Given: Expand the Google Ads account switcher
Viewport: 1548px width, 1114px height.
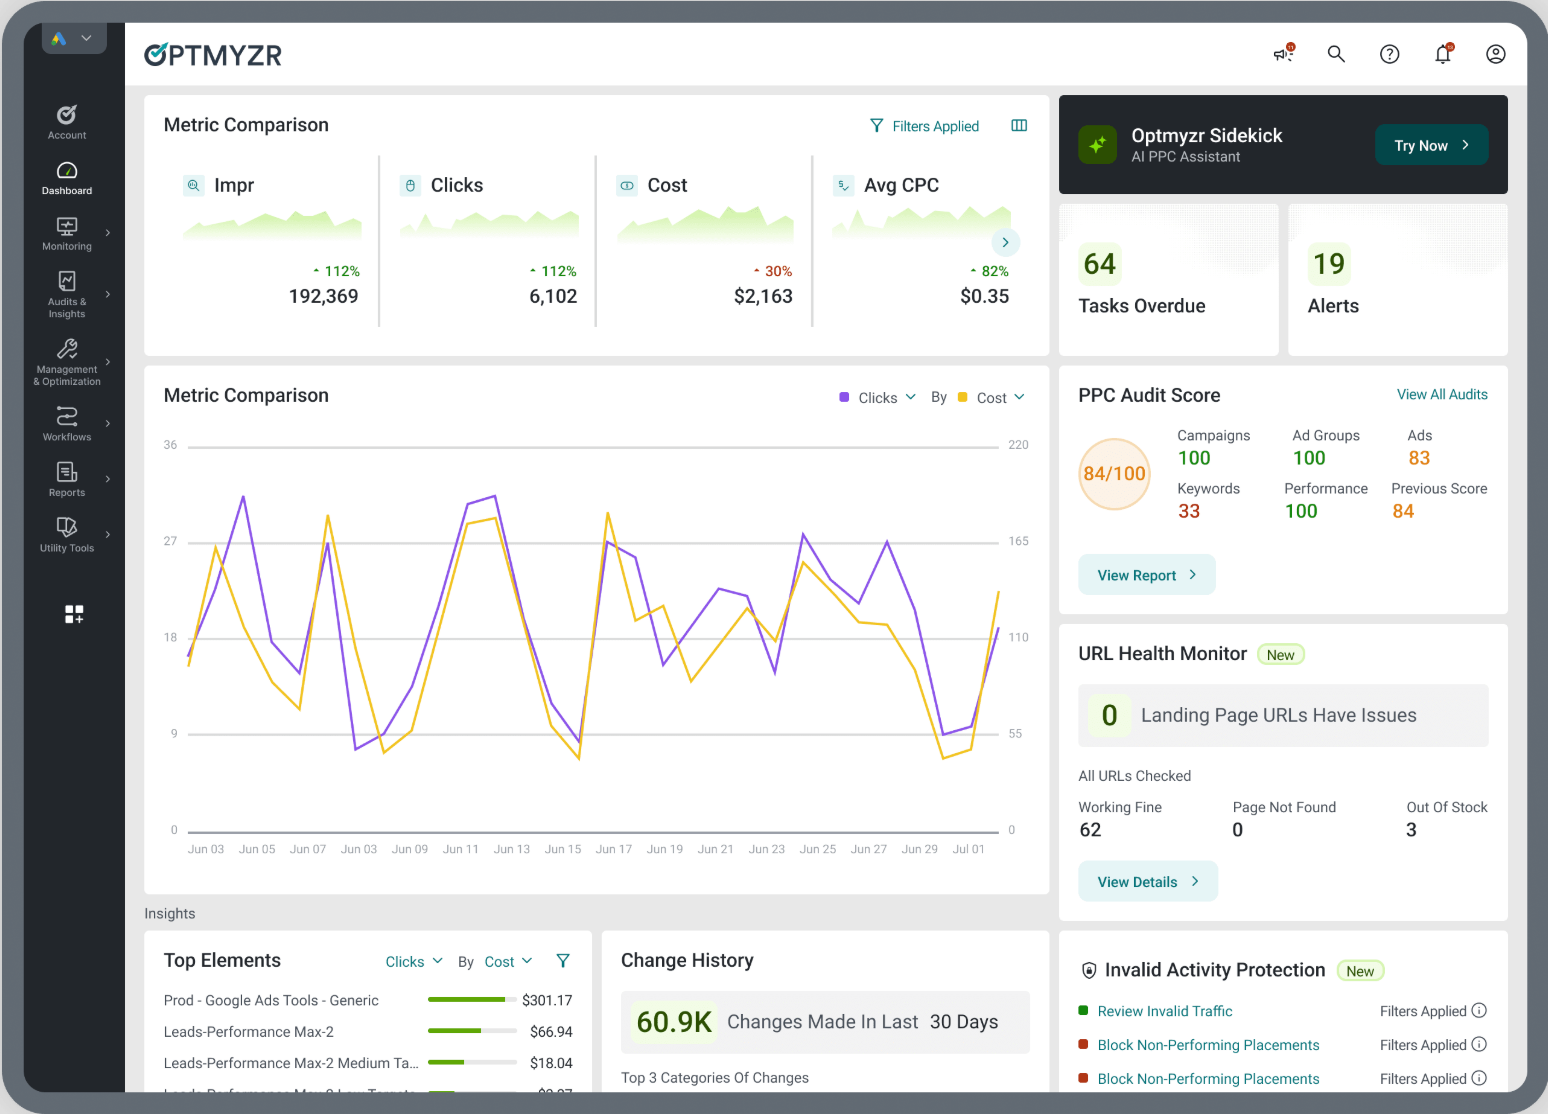Looking at the screenshot, I should [73, 38].
